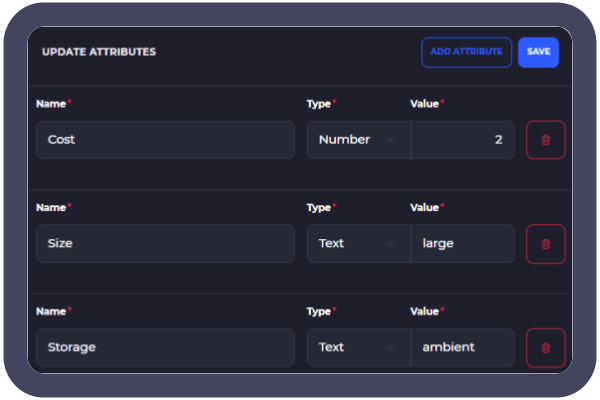This screenshot has height=400, width=600.
Task: Edit the value field containing 2
Action: [462, 140]
